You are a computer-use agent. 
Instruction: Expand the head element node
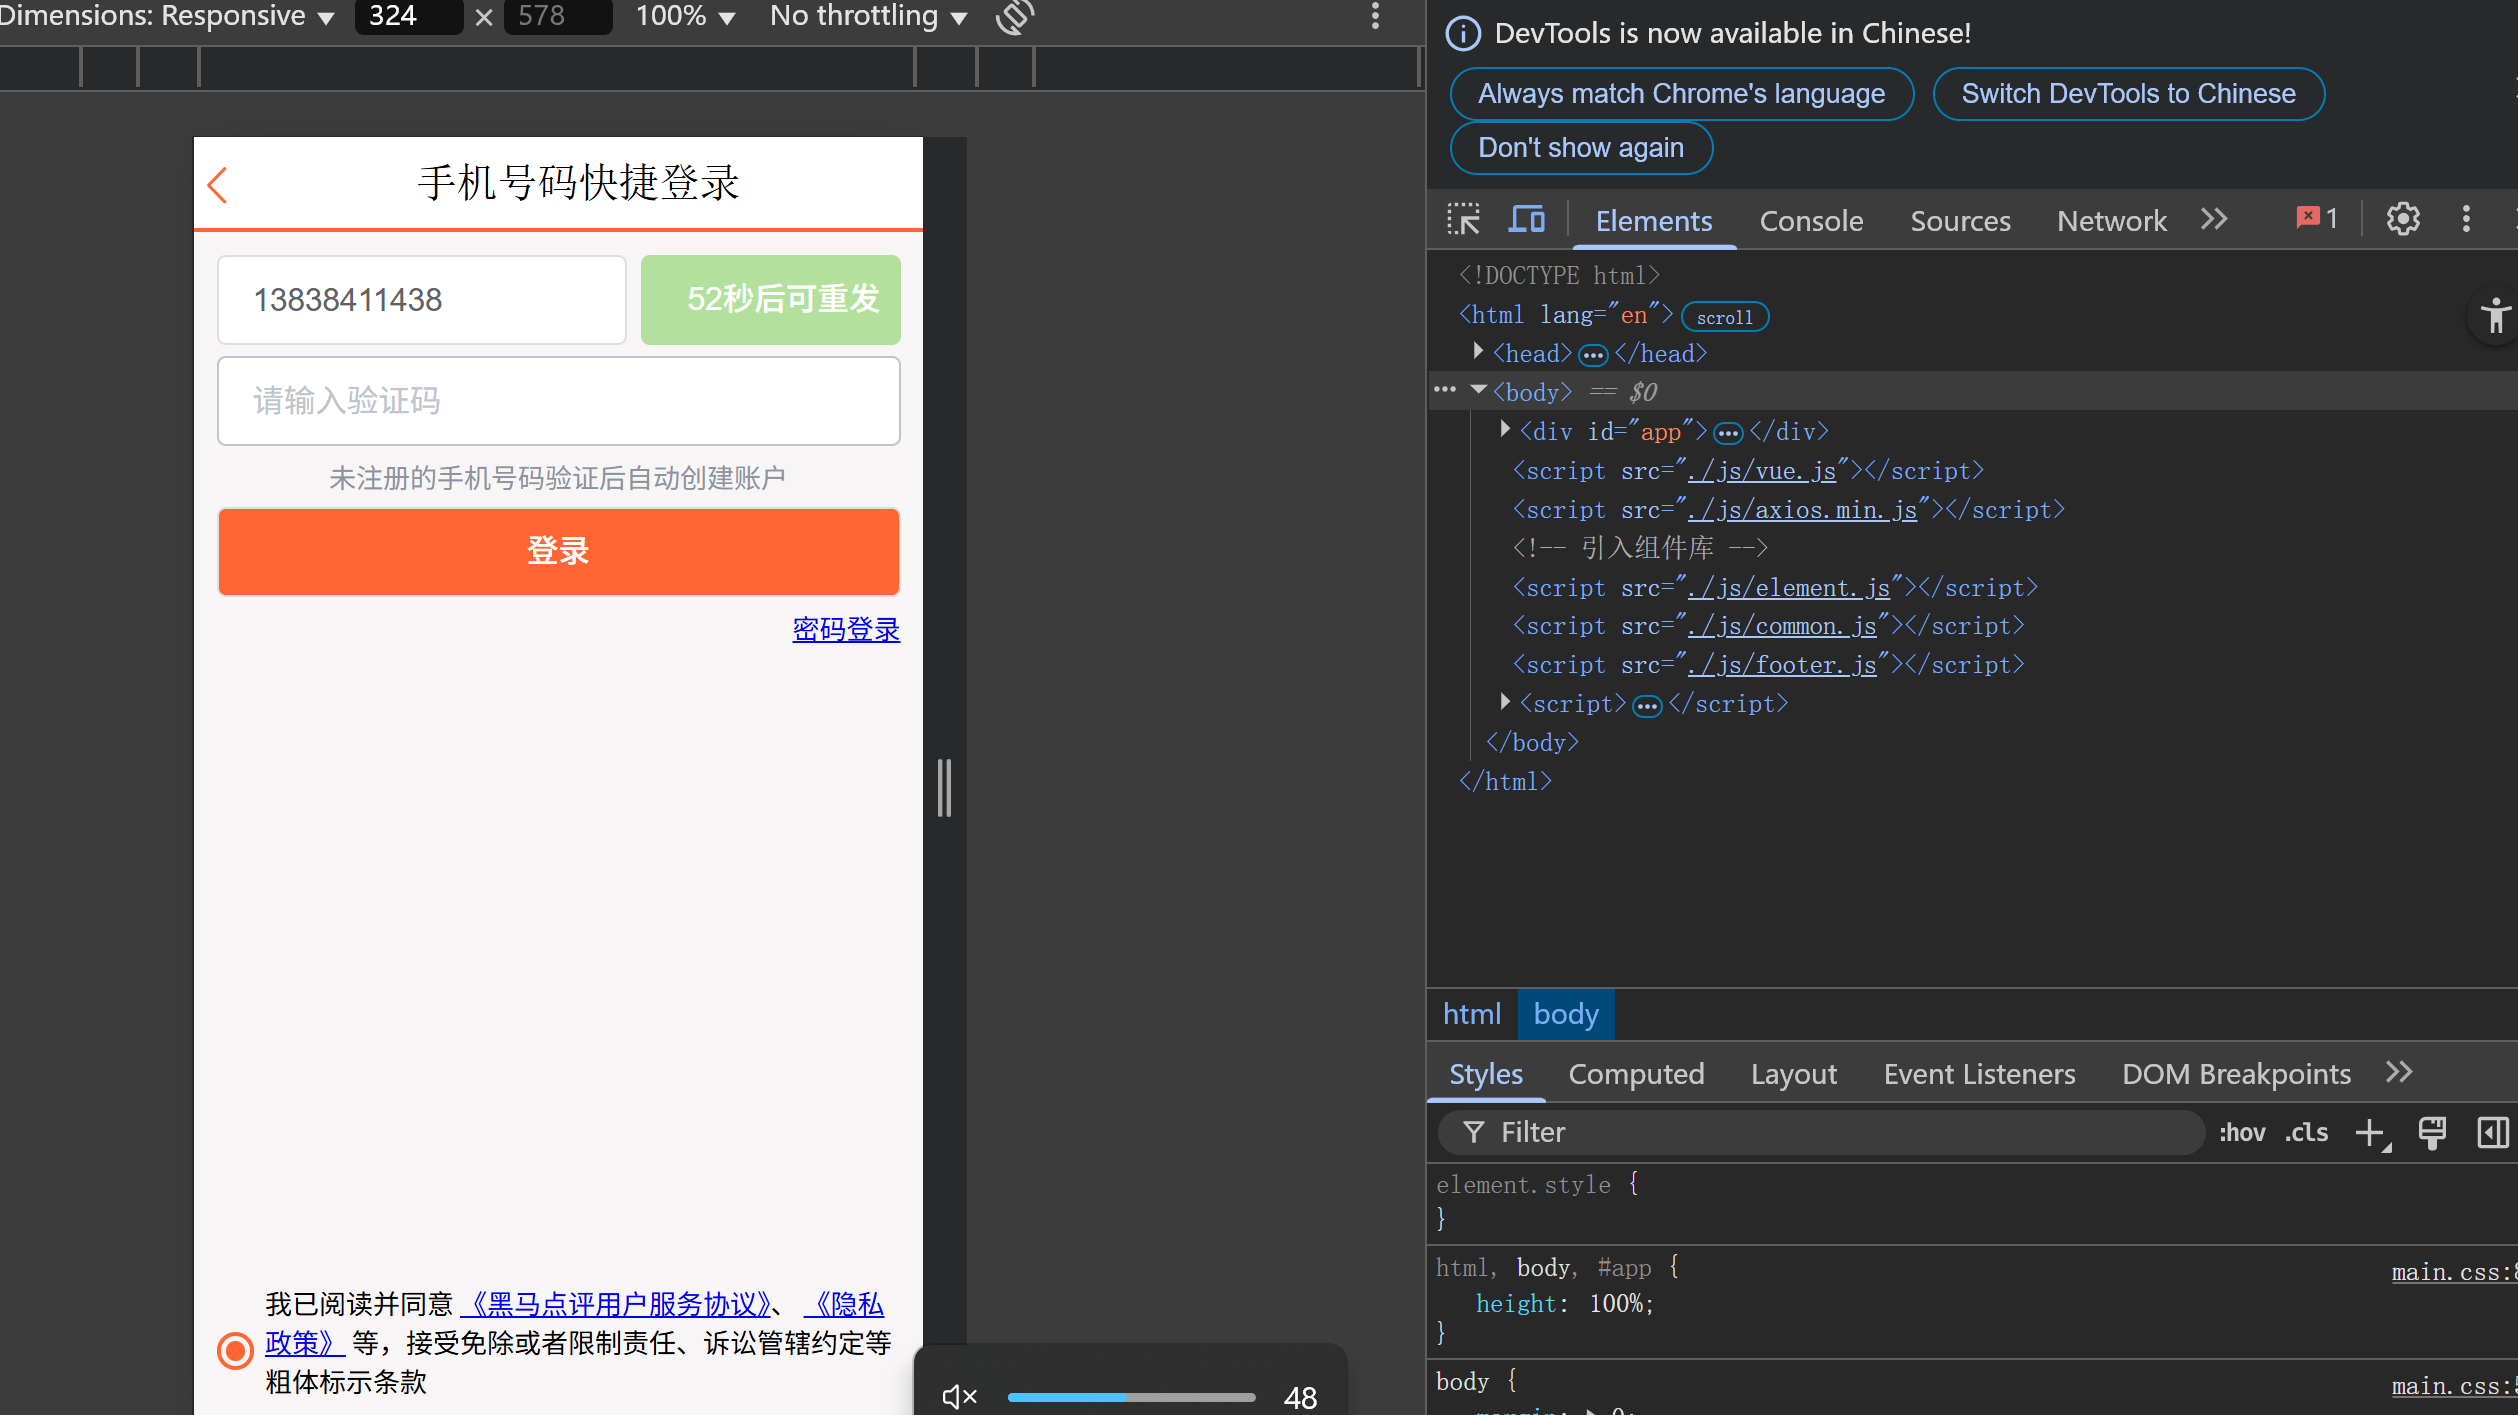click(x=1478, y=352)
